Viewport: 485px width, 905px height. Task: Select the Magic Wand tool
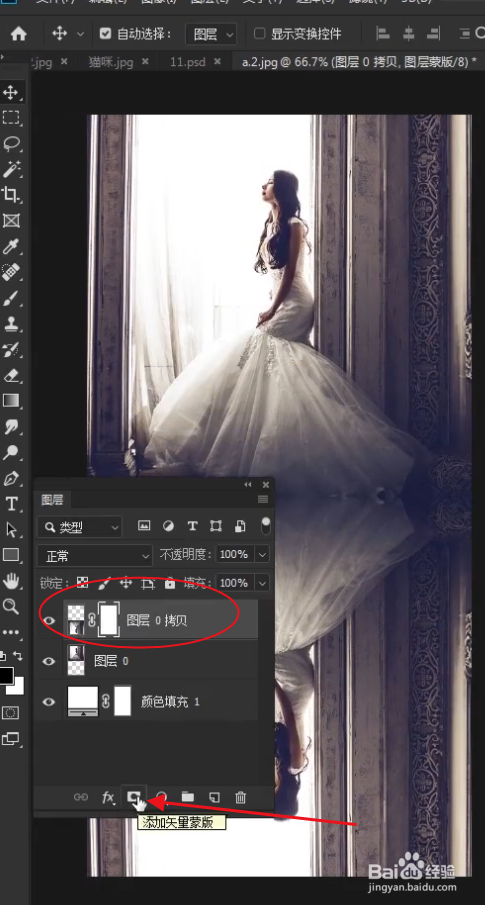point(10,169)
